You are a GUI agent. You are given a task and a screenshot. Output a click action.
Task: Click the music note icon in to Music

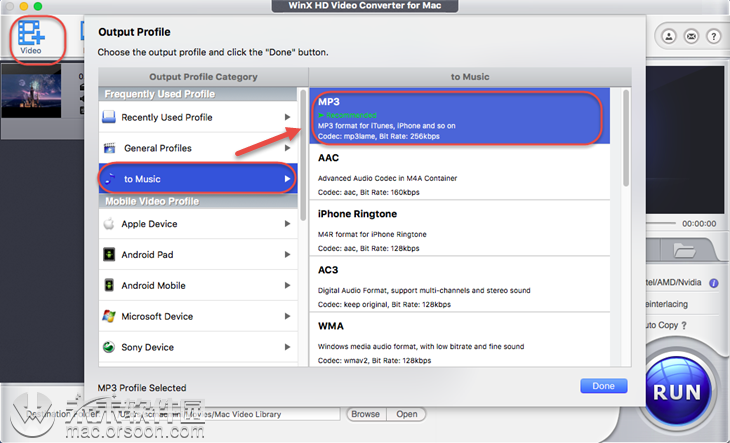[110, 179]
